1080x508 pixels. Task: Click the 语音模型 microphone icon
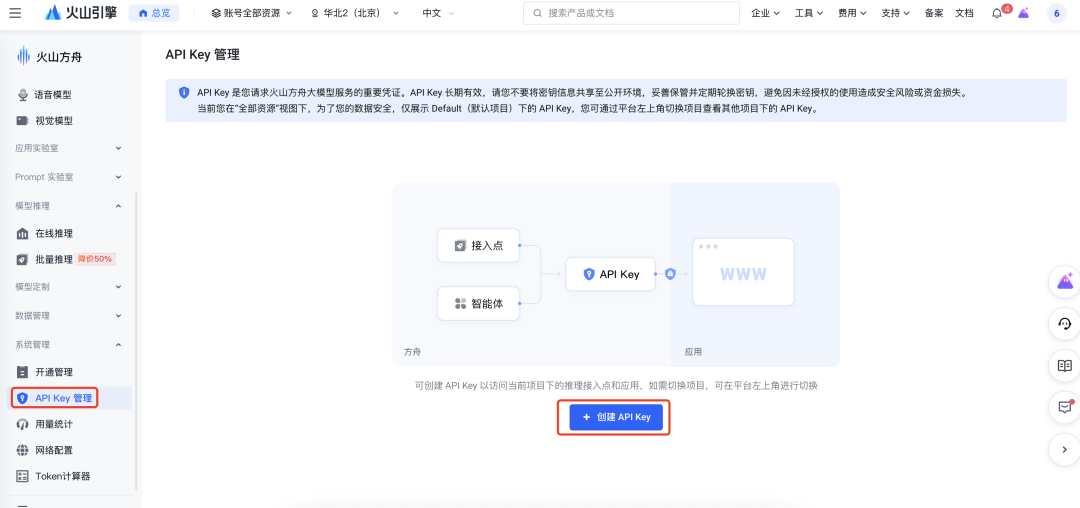point(23,94)
